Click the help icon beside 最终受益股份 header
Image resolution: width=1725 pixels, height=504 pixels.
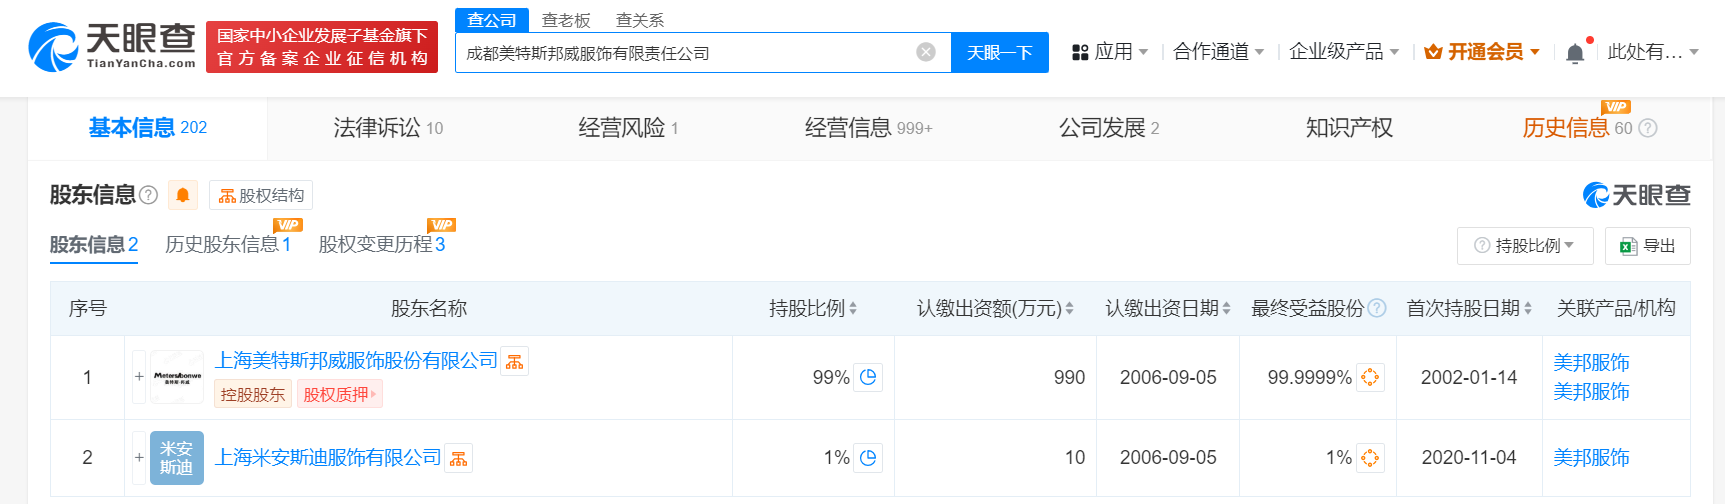[x=1377, y=308]
